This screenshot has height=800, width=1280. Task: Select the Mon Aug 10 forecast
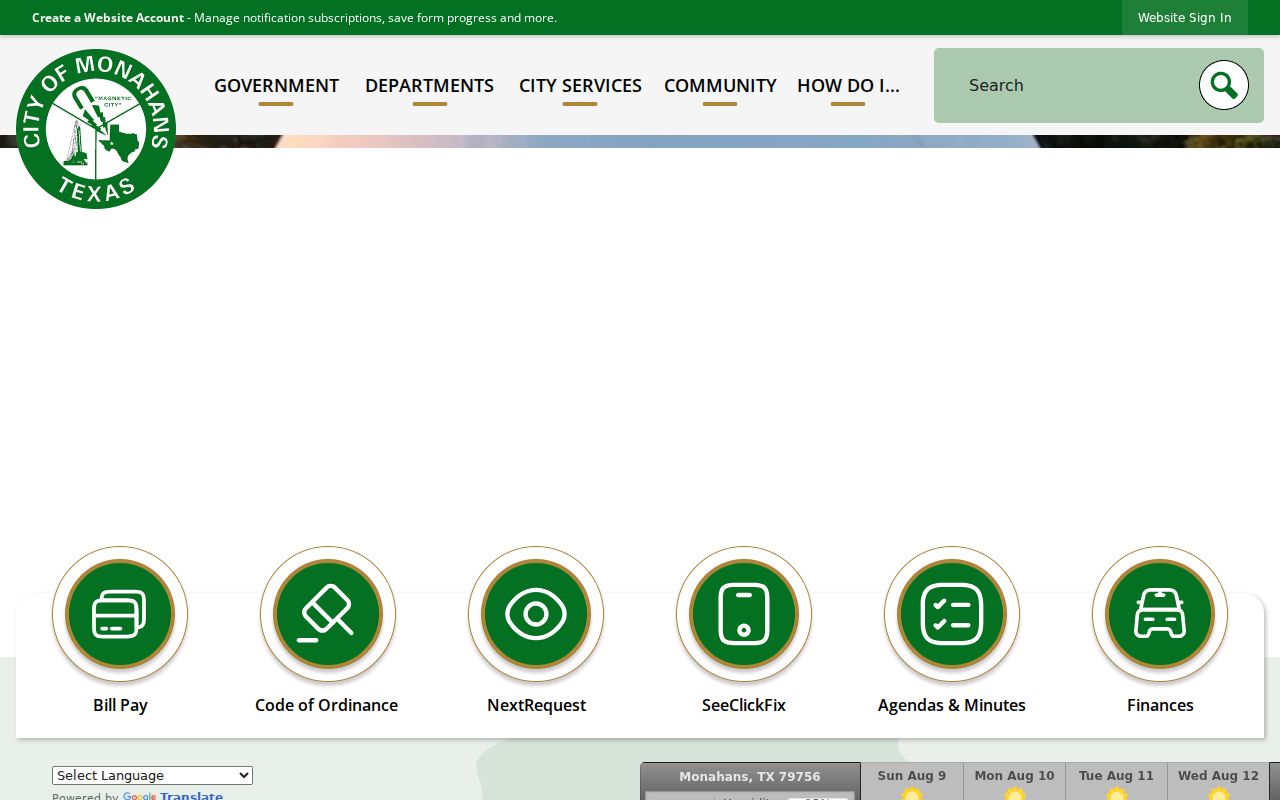click(1014, 781)
